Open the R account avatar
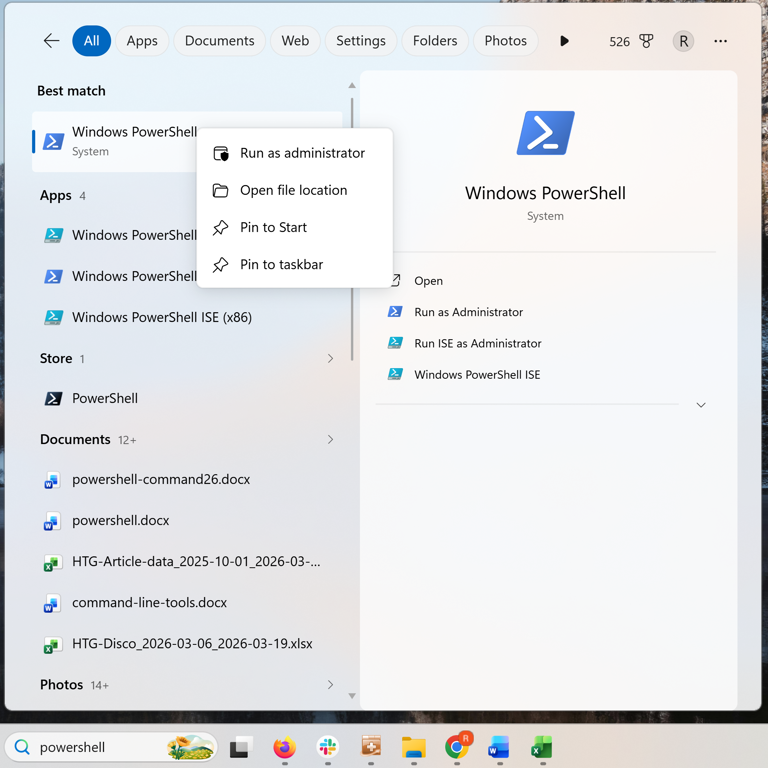Image resolution: width=768 pixels, height=768 pixels. point(683,41)
